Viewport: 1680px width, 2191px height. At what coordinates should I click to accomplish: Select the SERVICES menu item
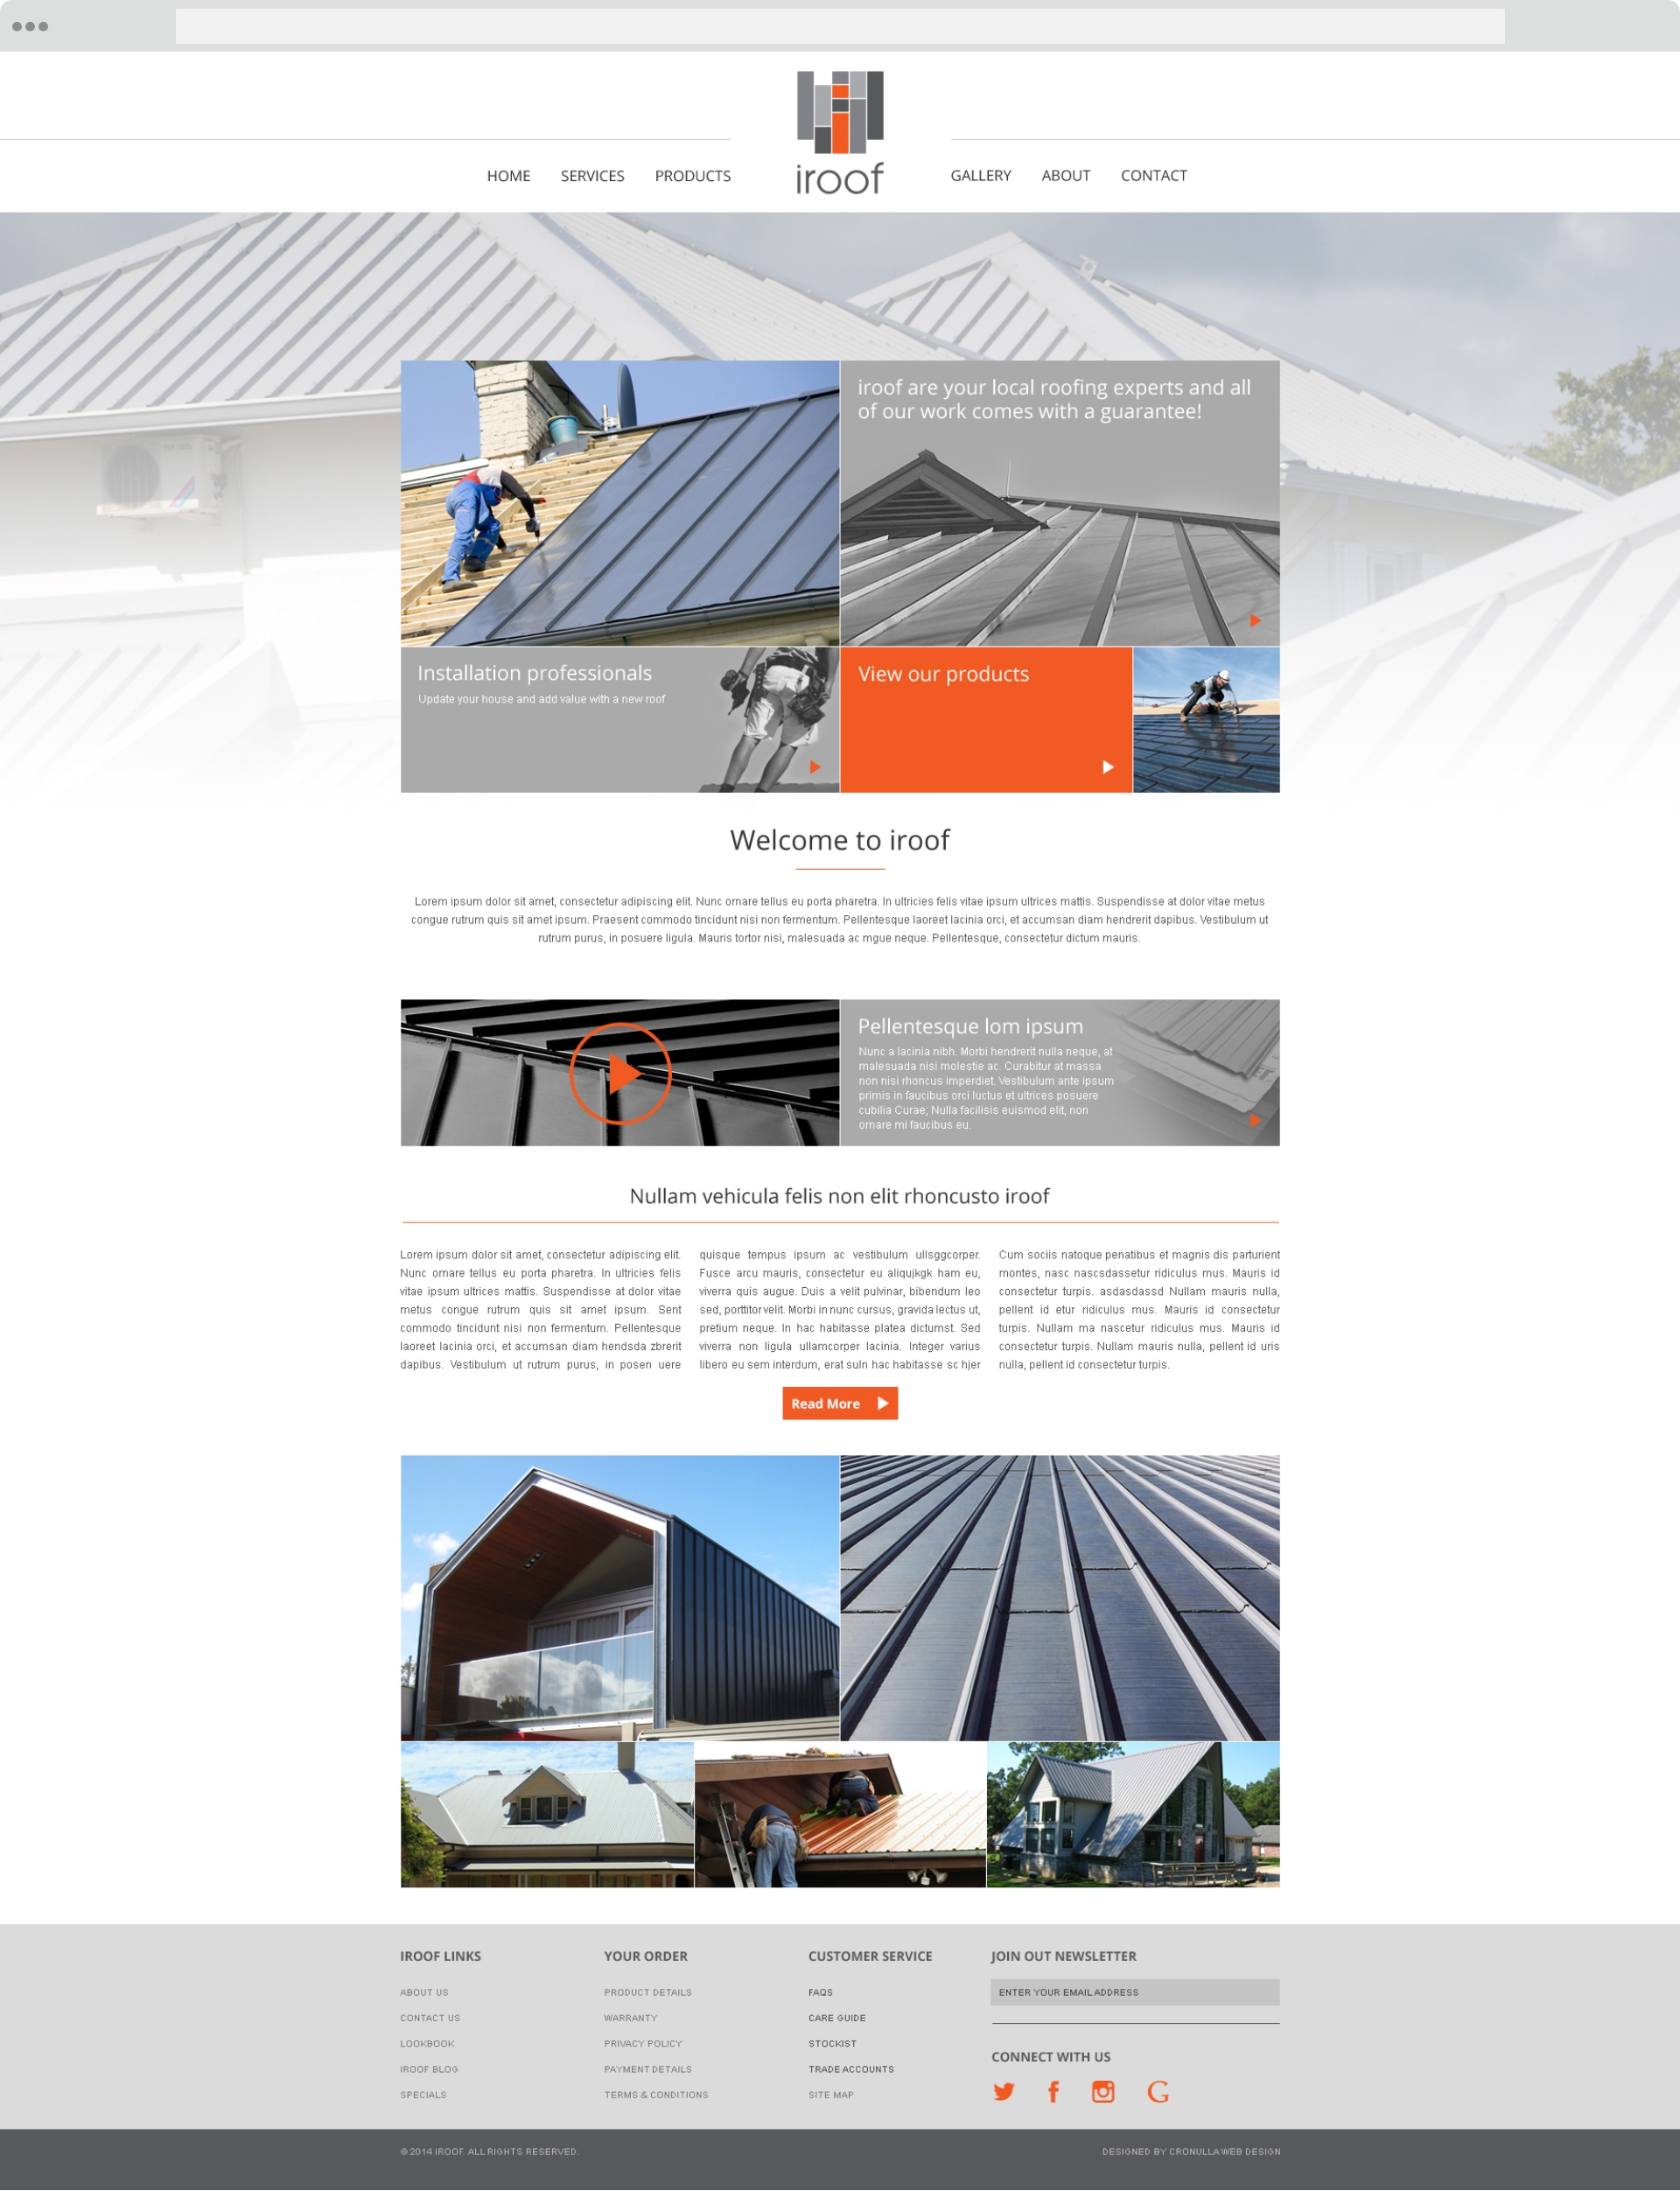(x=593, y=175)
